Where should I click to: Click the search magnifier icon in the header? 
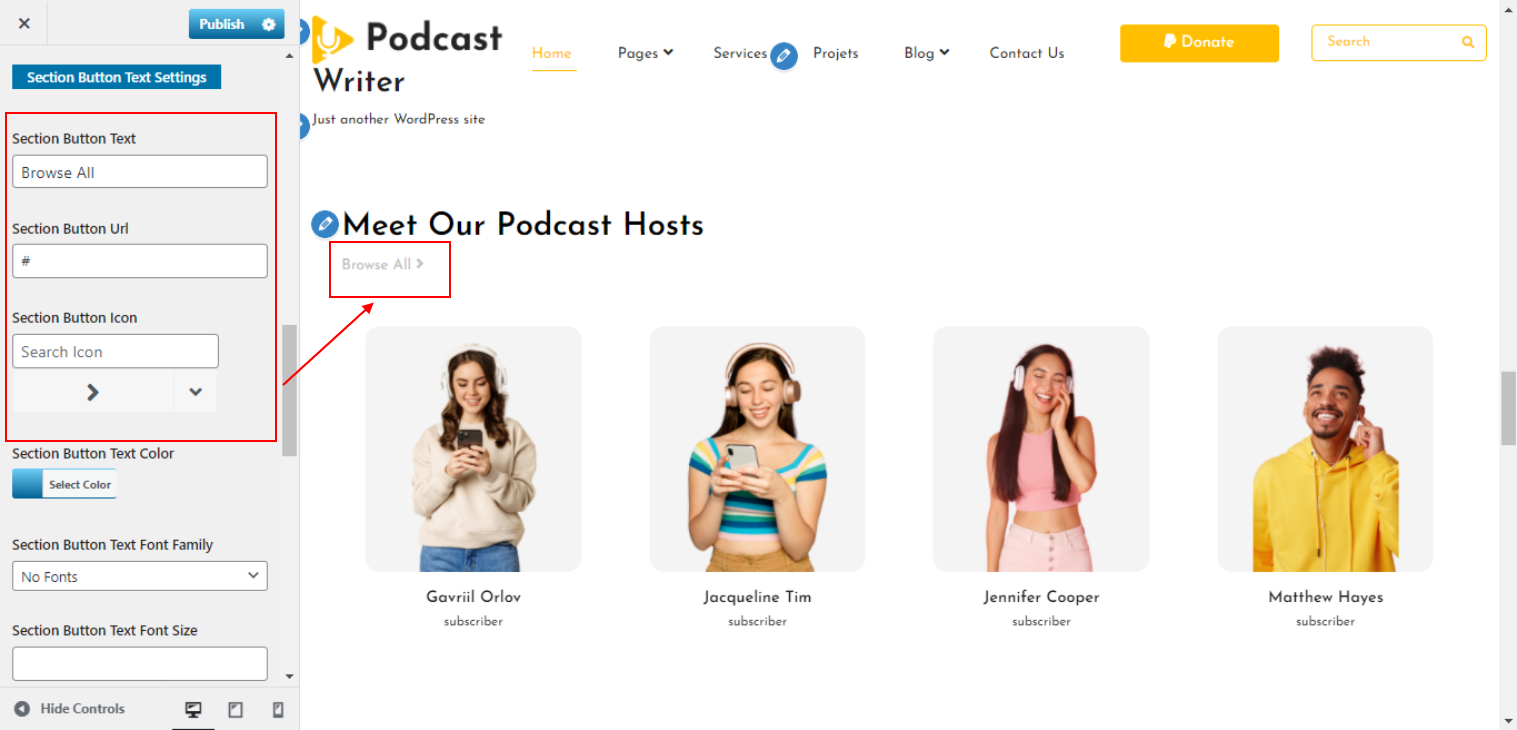[1468, 42]
